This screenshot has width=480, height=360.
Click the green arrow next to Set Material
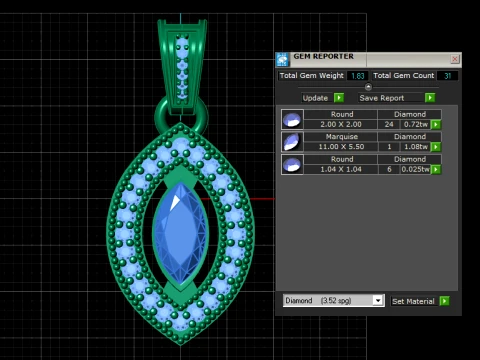(x=444, y=301)
